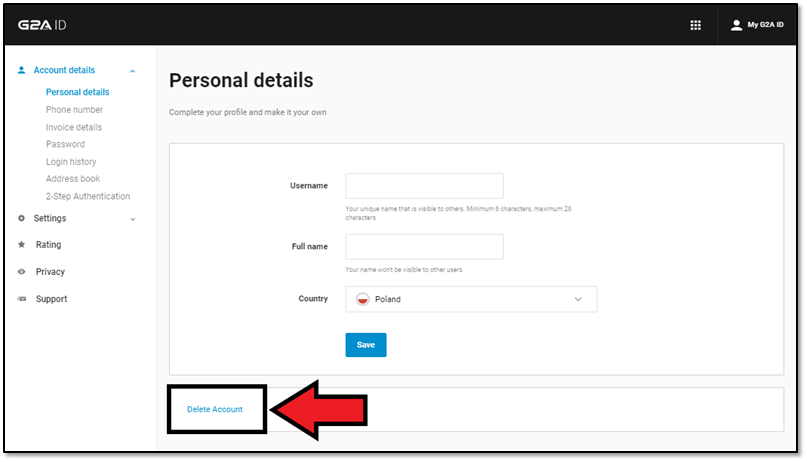Screen dimensions: 807x462
Task: Collapse the Account details section chevron
Action: [133, 71]
